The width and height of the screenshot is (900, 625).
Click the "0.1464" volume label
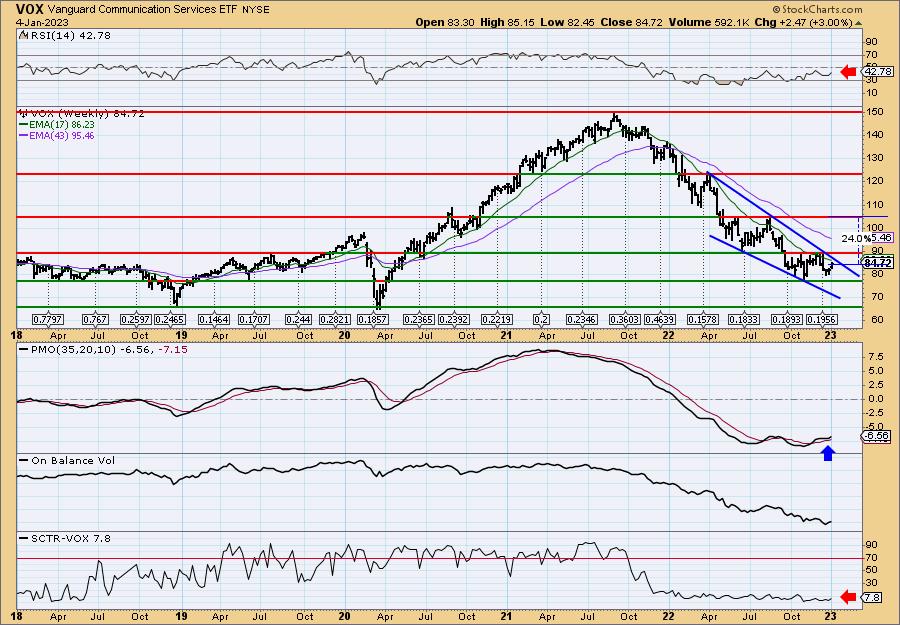[x=214, y=319]
